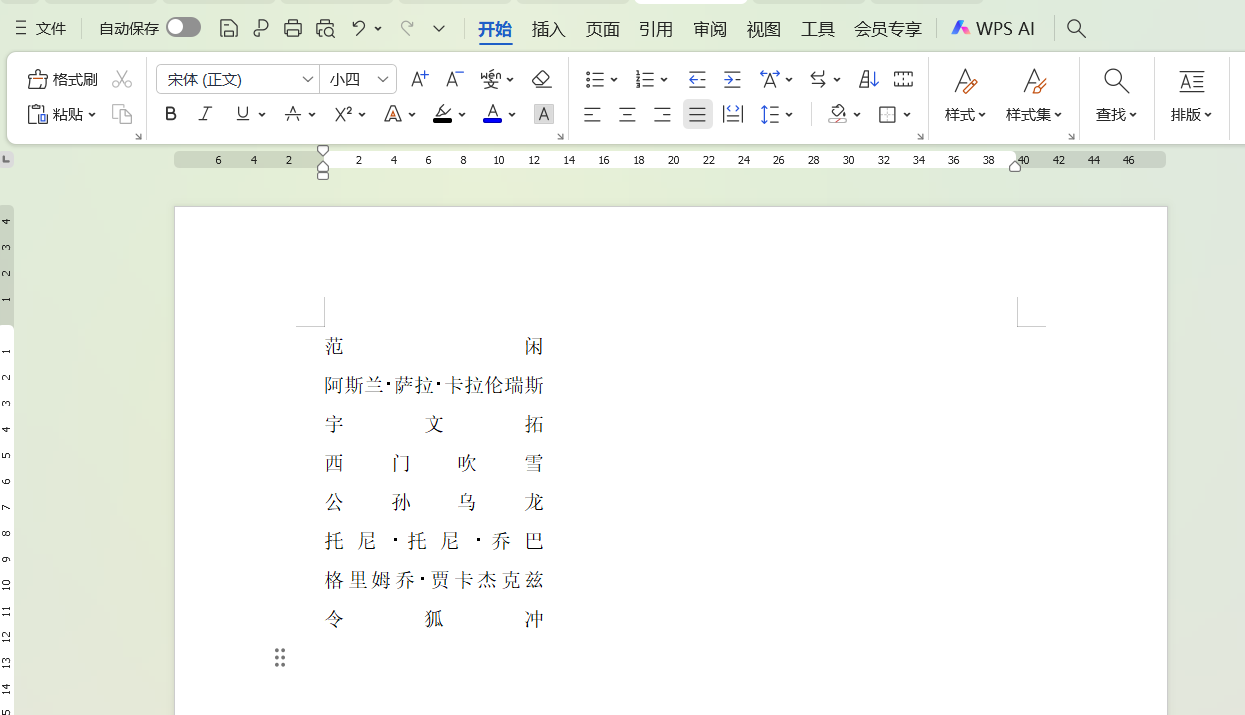Toggle bold formatting

pos(171,114)
